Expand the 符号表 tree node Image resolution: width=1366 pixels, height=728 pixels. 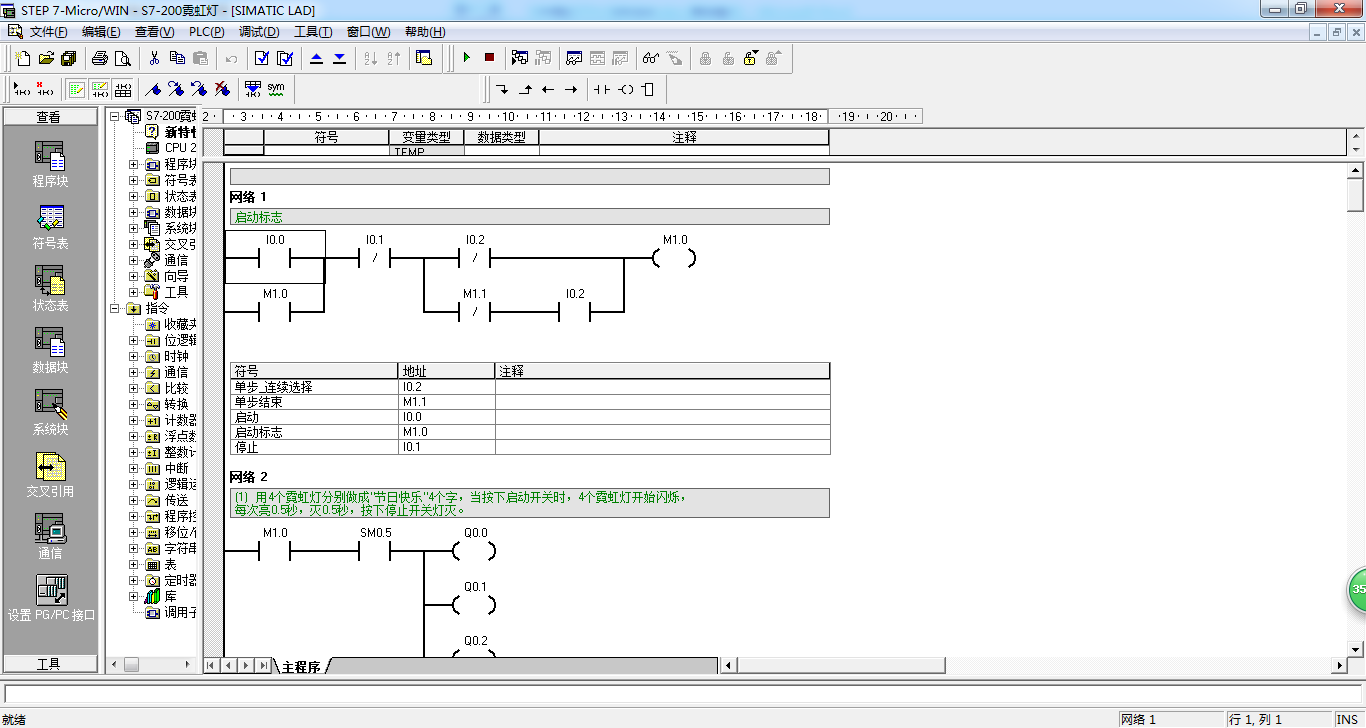point(134,180)
